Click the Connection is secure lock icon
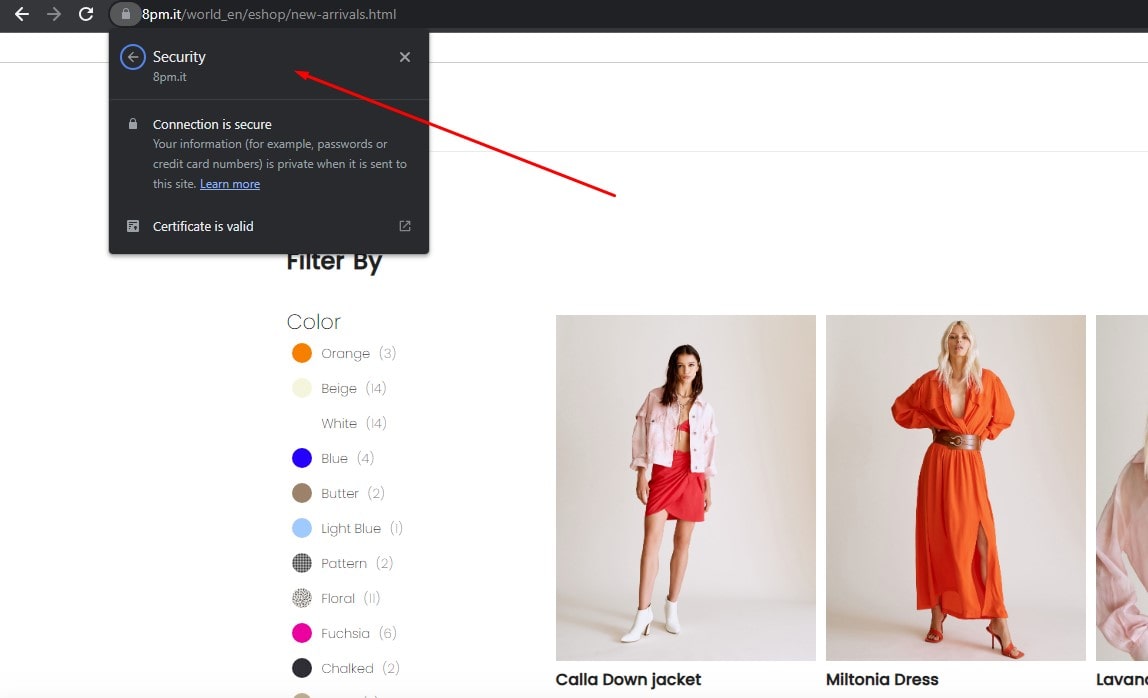1148x698 pixels. (x=133, y=124)
